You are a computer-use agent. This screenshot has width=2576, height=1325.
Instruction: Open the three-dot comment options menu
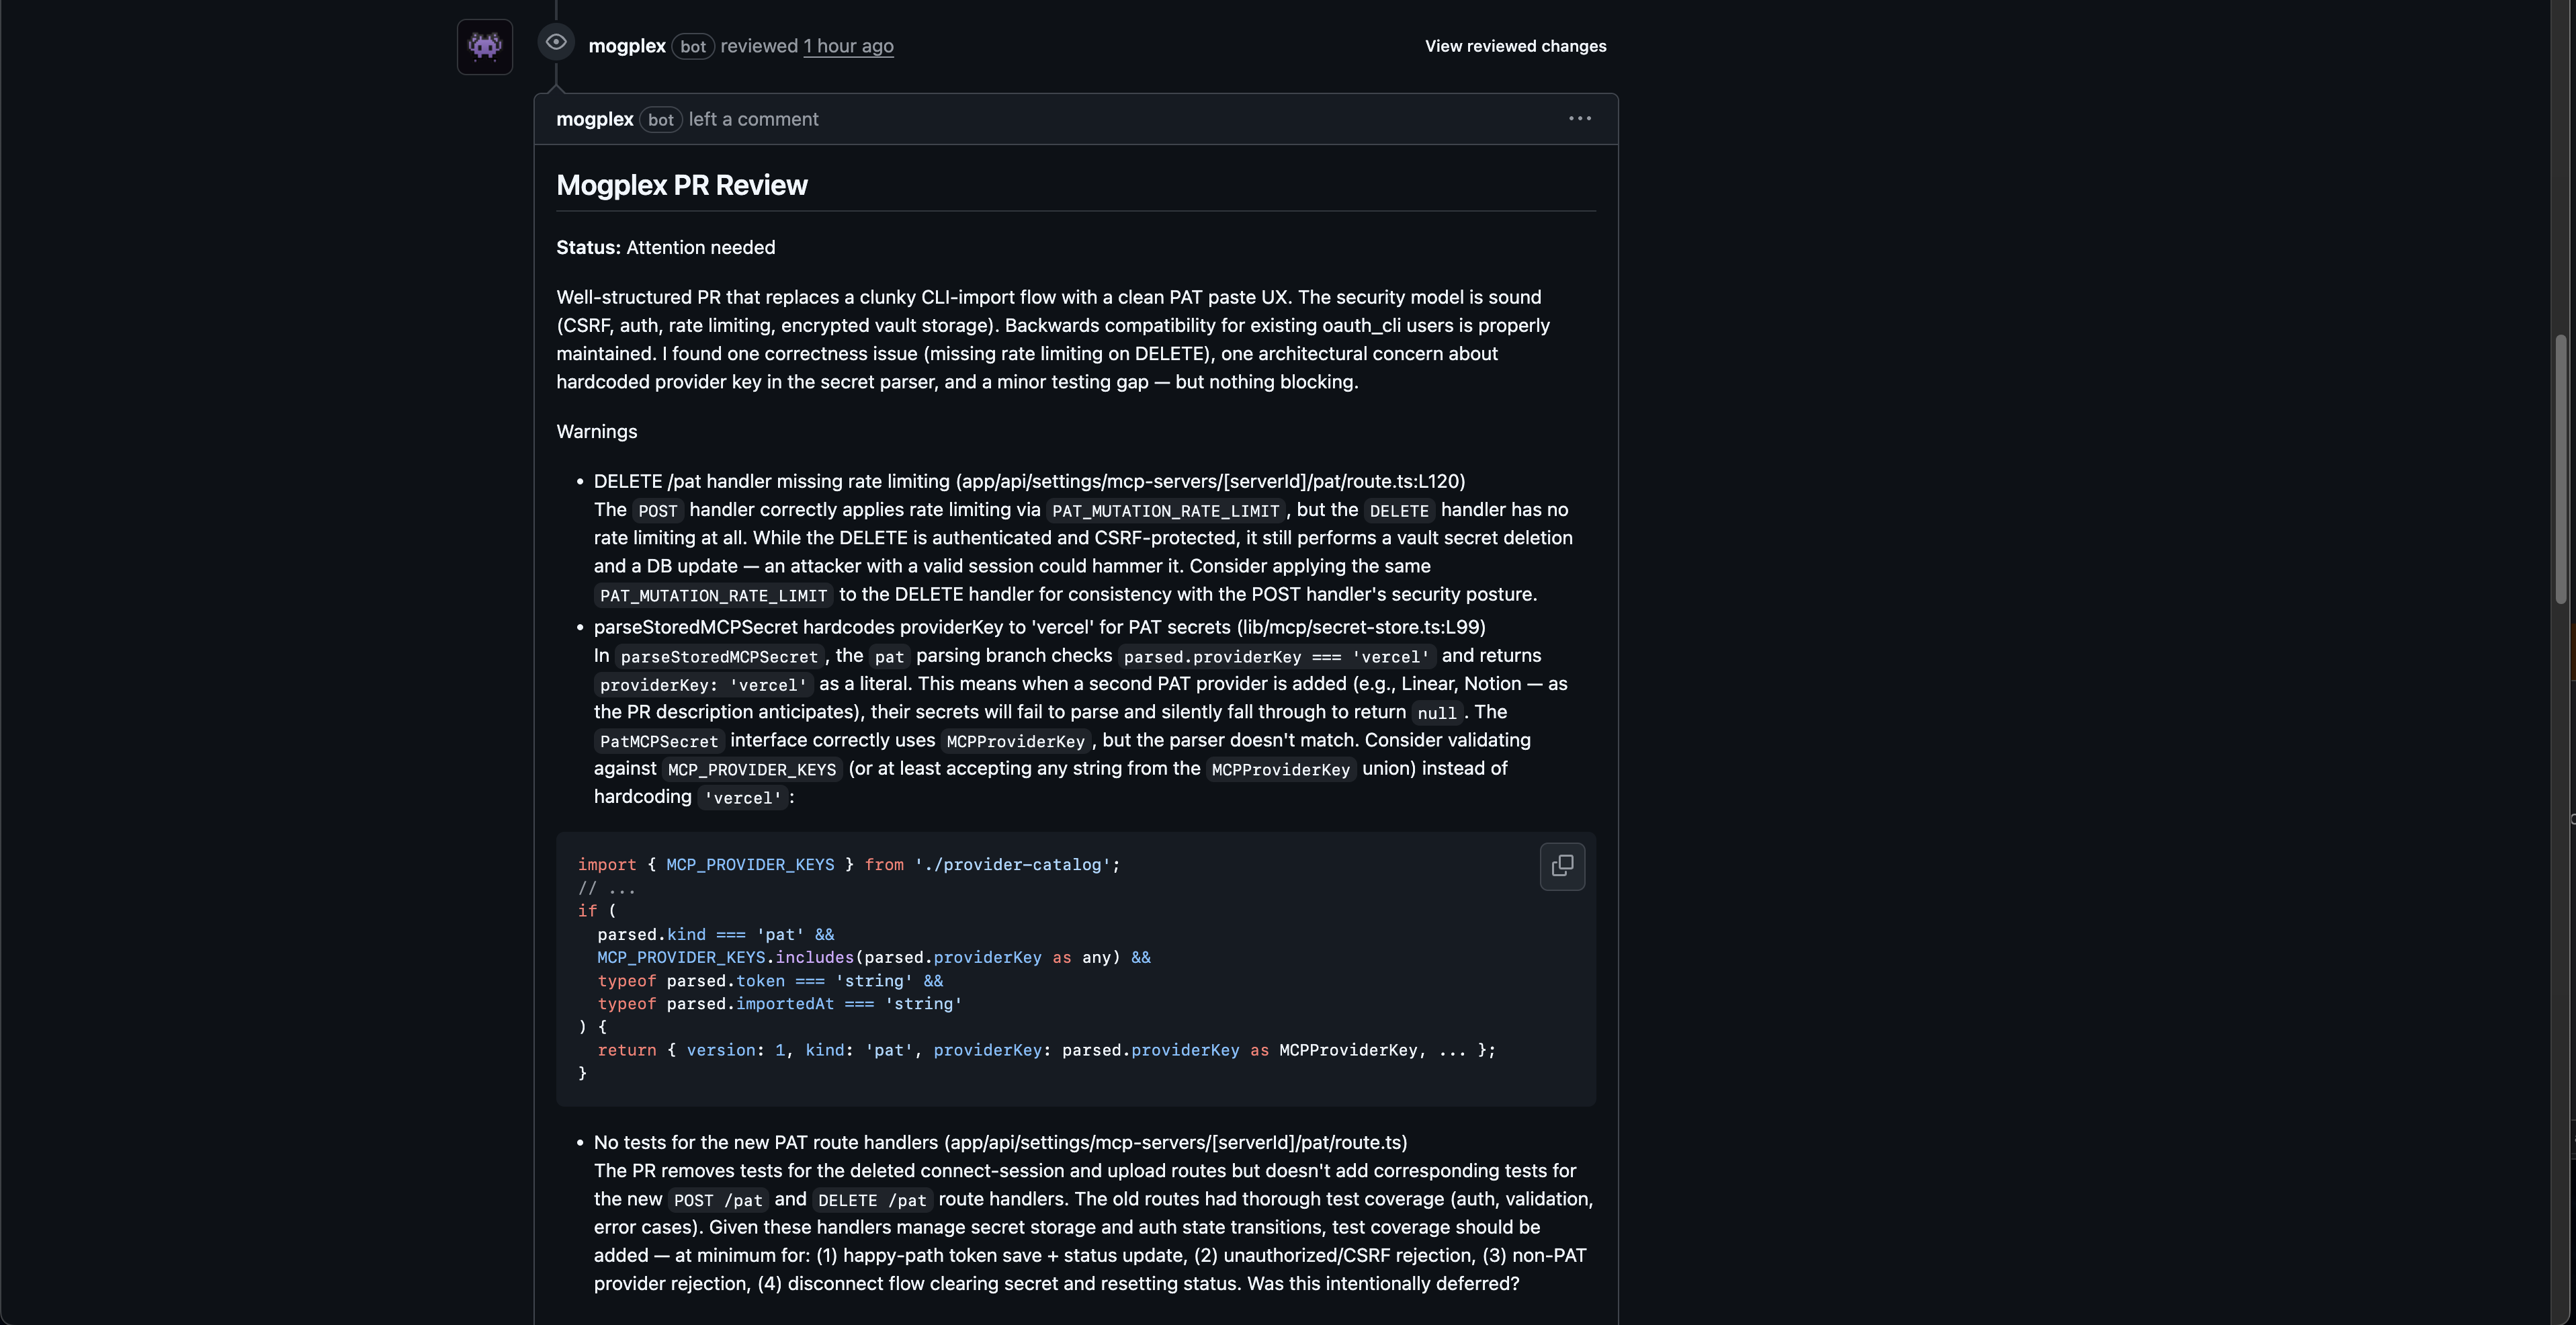tap(1579, 118)
